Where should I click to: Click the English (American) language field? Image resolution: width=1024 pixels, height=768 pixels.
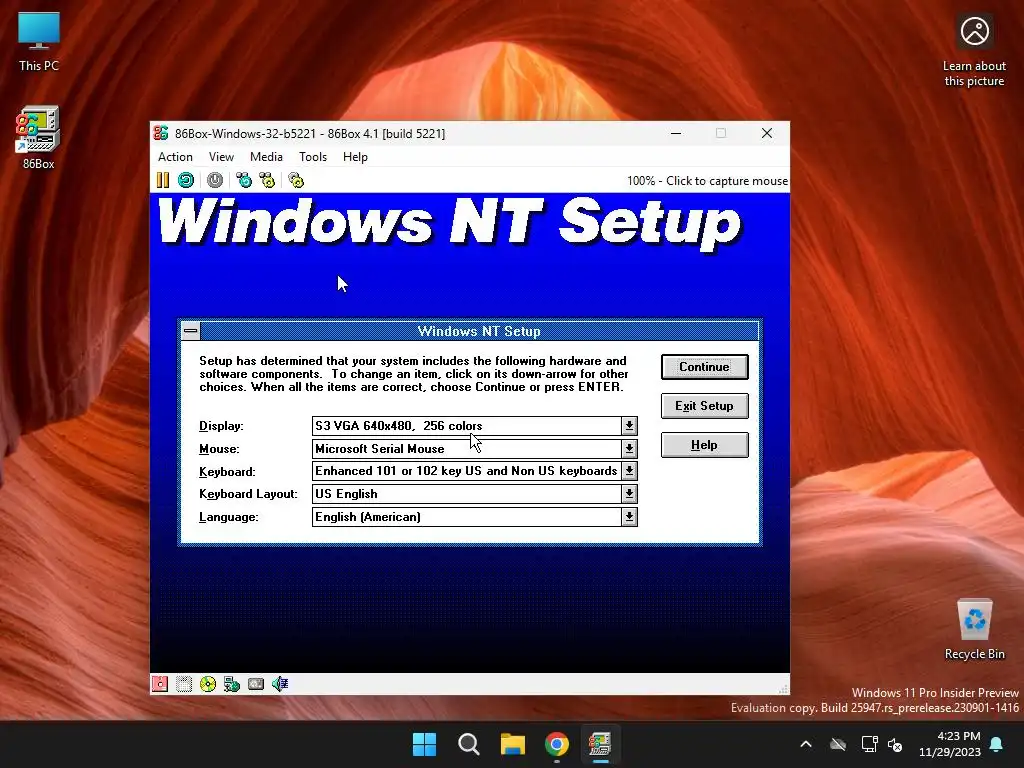[466, 517]
